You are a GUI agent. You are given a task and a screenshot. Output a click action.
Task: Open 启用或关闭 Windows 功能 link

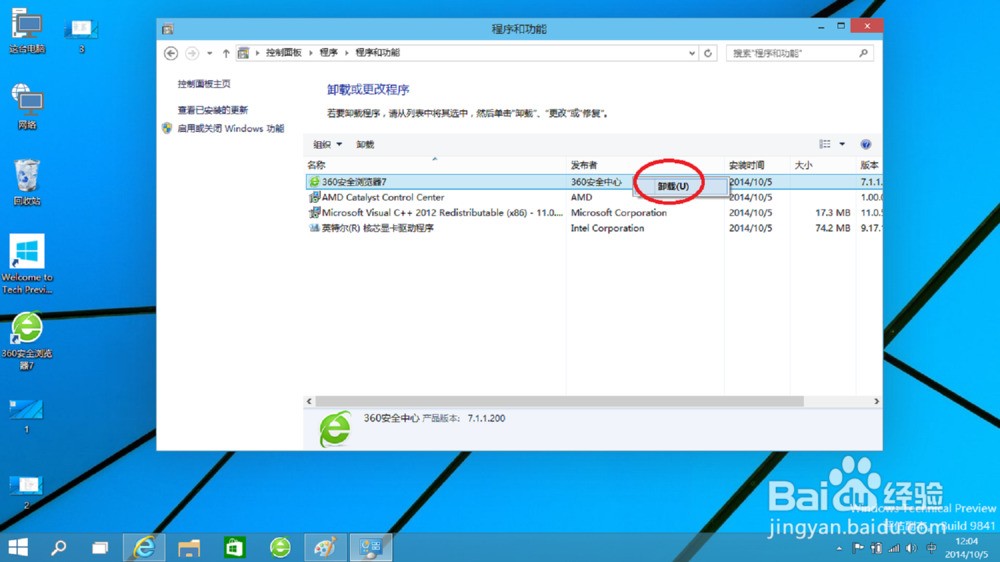[231, 128]
